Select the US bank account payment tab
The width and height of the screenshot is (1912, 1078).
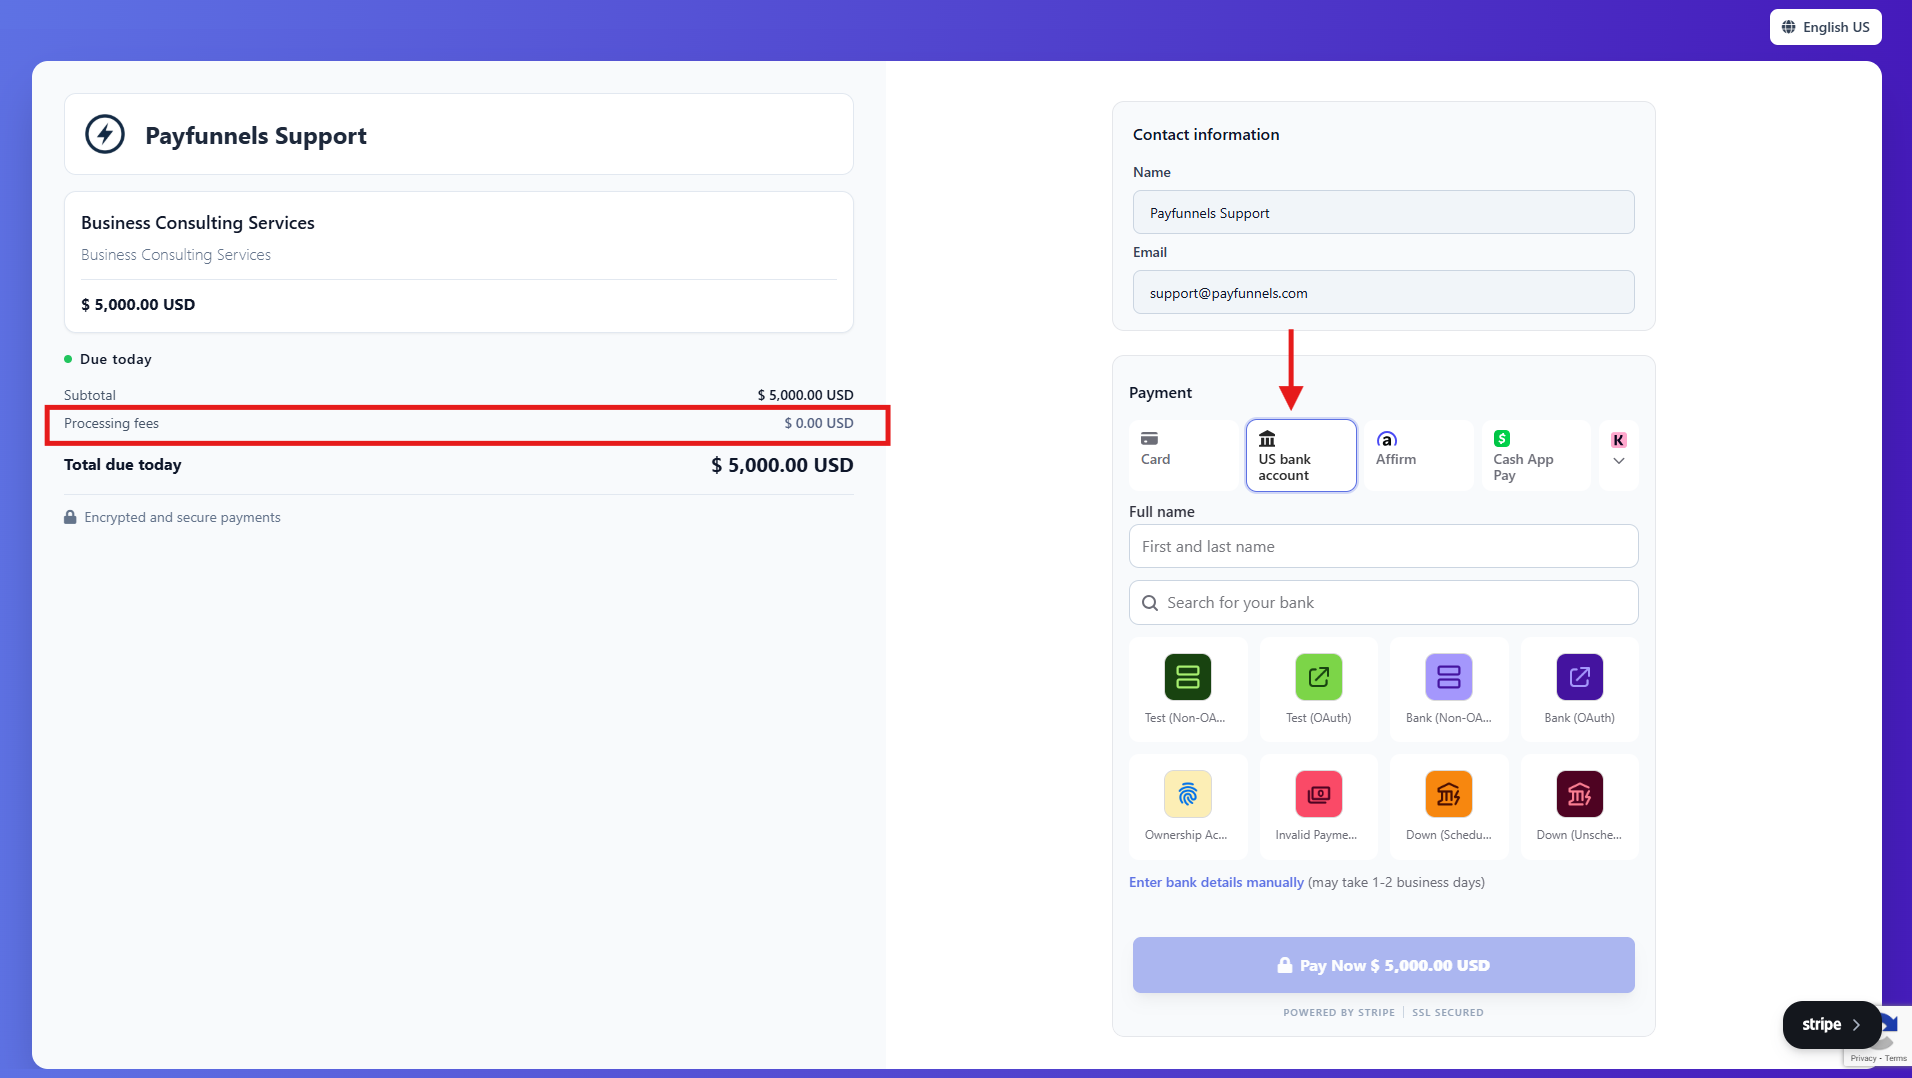coord(1301,455)
